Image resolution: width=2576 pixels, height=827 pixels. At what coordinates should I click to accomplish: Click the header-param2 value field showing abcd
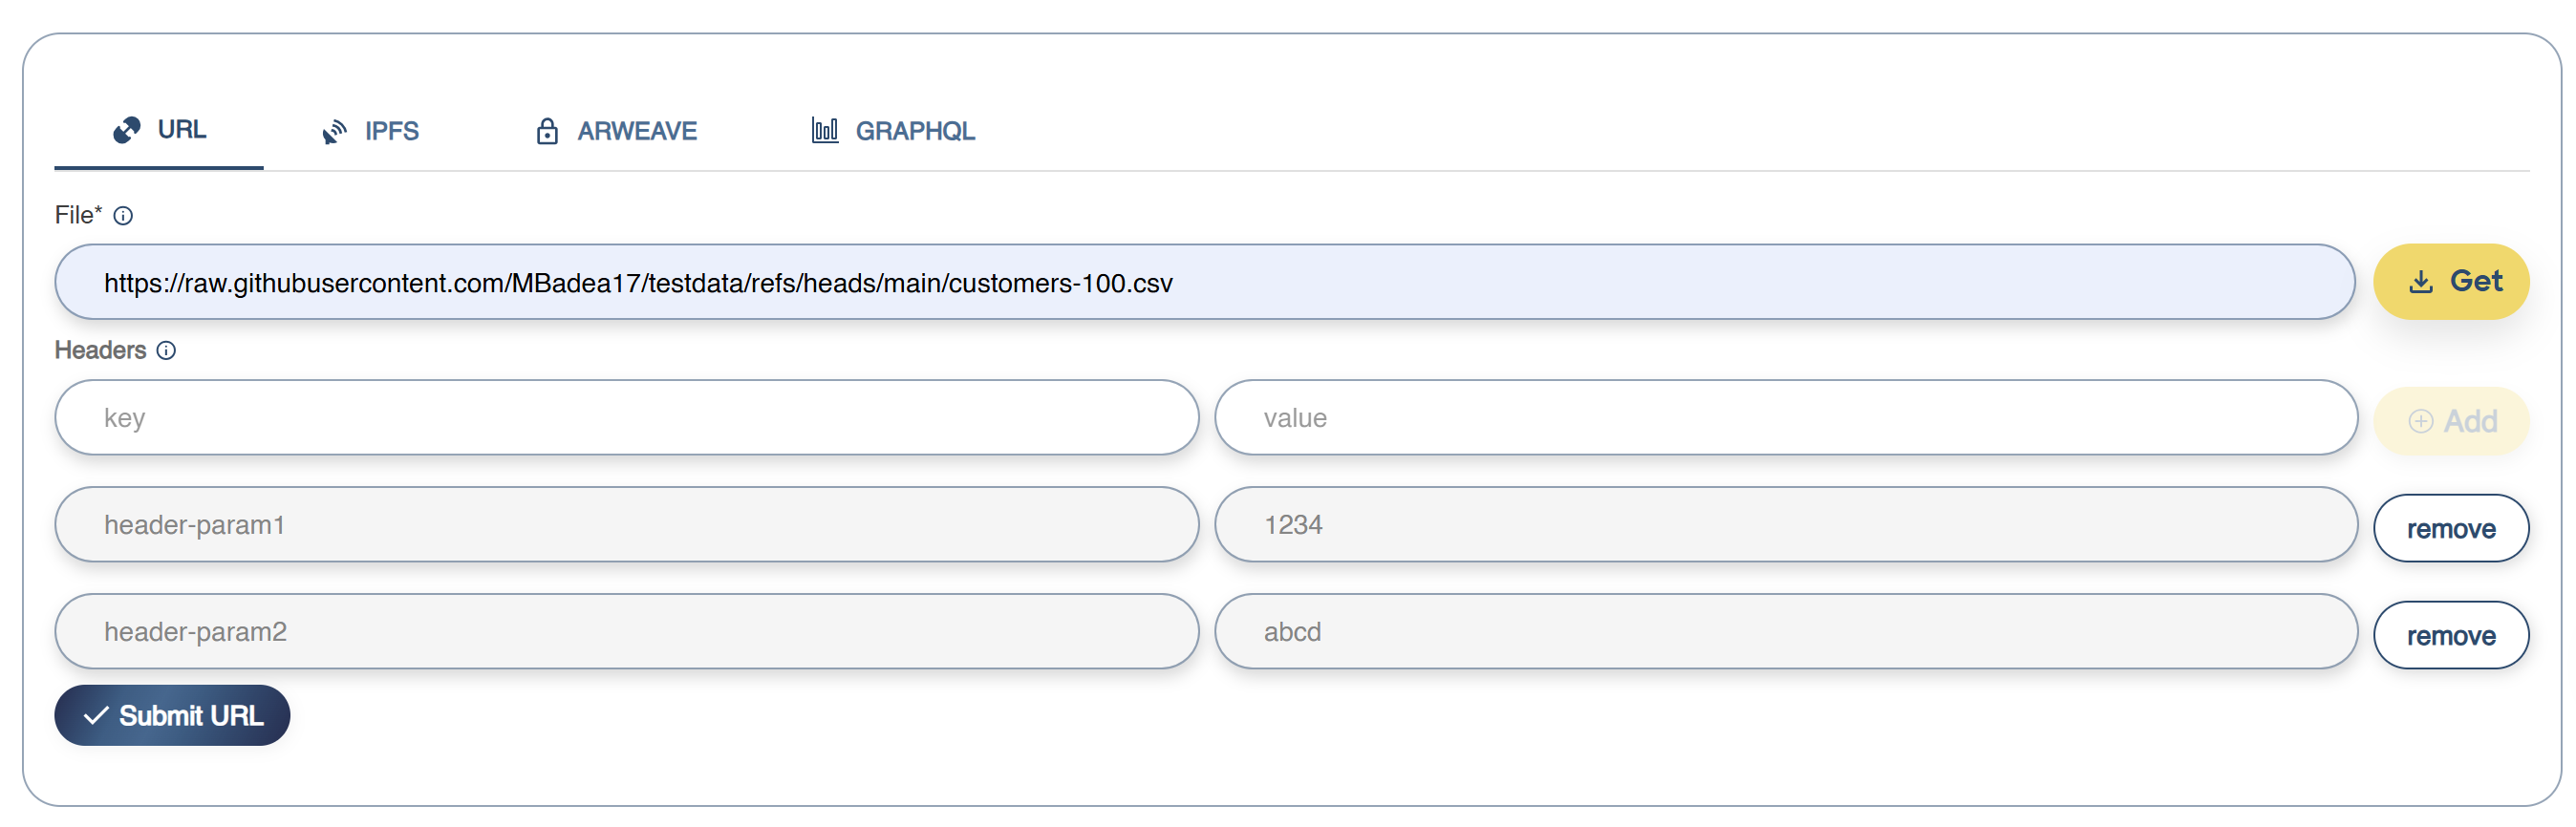tap(1785, 632)
